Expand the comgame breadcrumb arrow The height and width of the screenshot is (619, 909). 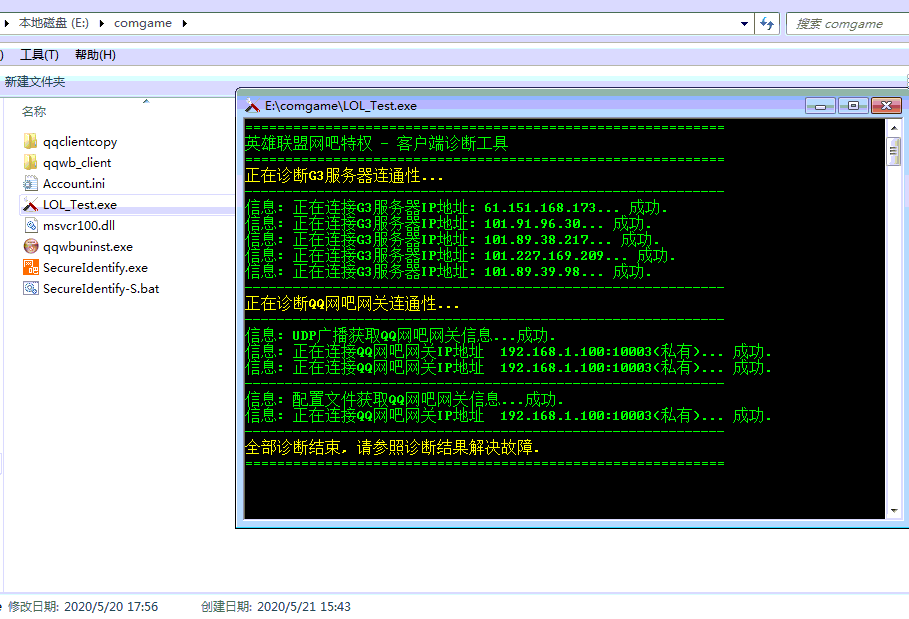point(185,23)
